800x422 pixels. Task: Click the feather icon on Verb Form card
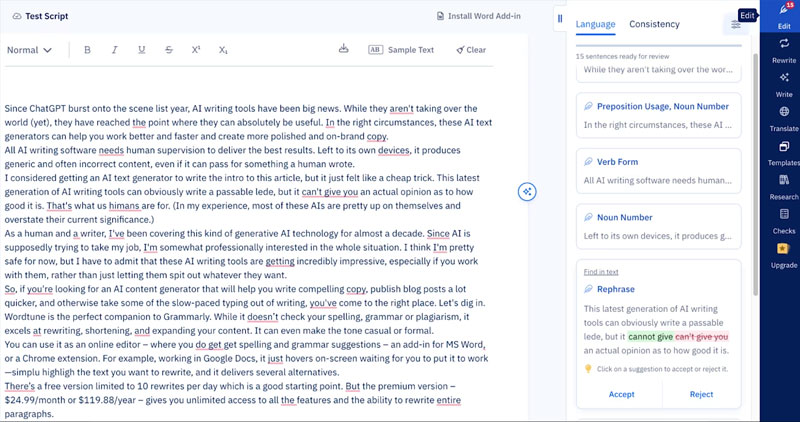click(x=588, y=162)
